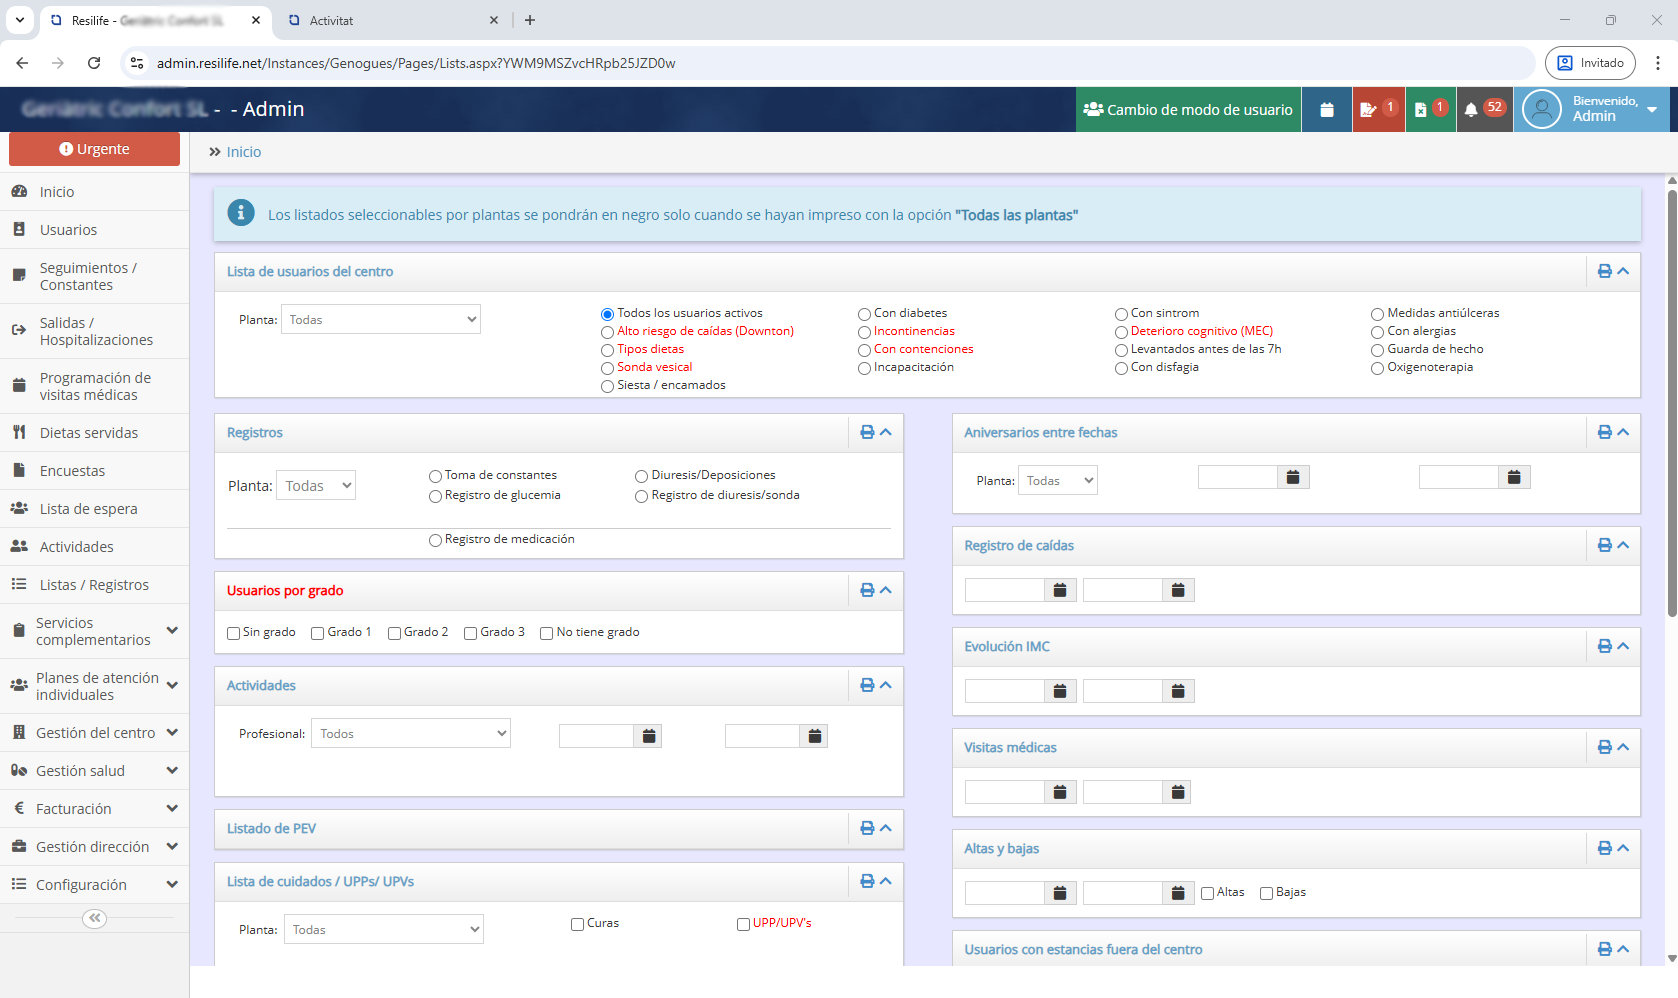This screenshot has width=1678, height=998.
Task: Print the Lista de usuarios del centro
Action: [x=1604, y=271]
